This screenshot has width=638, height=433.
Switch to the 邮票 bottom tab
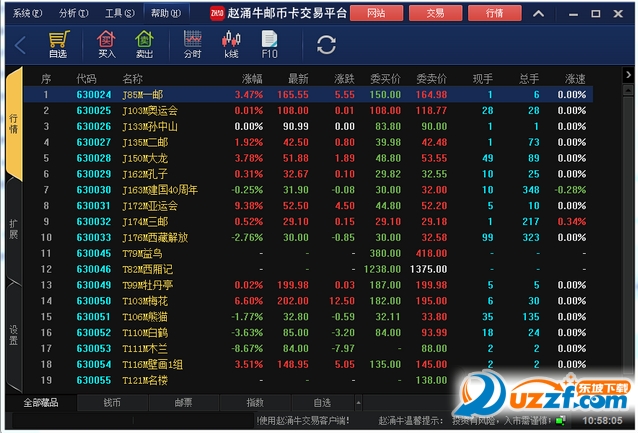pos(183,403)
